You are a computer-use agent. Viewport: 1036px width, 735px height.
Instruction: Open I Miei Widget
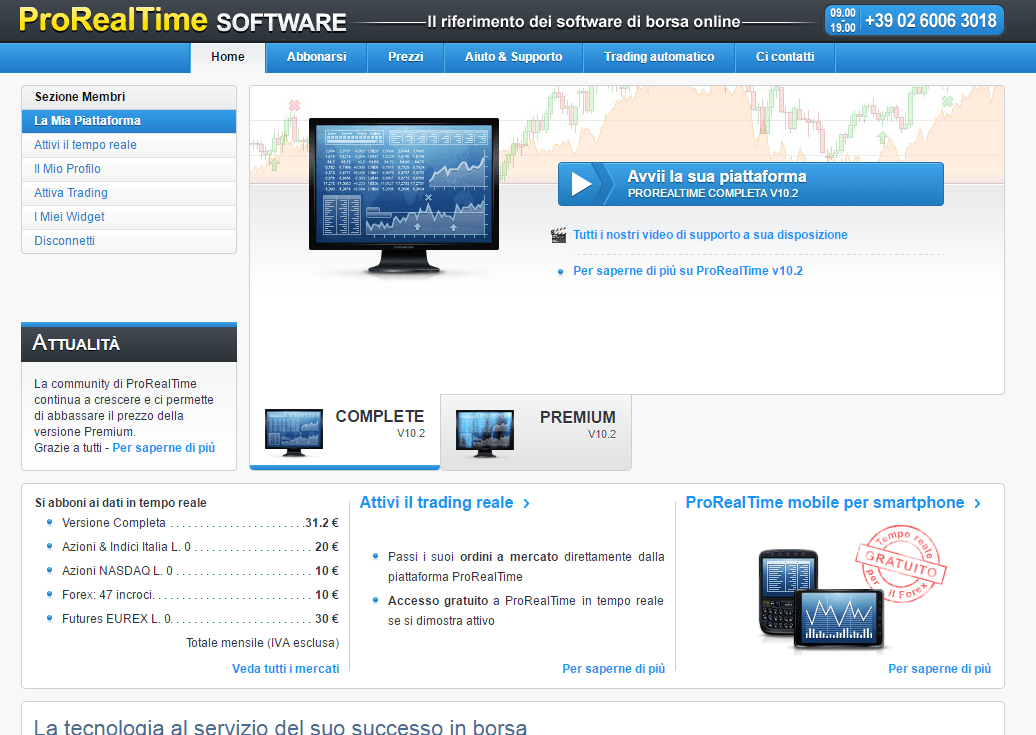129,217
